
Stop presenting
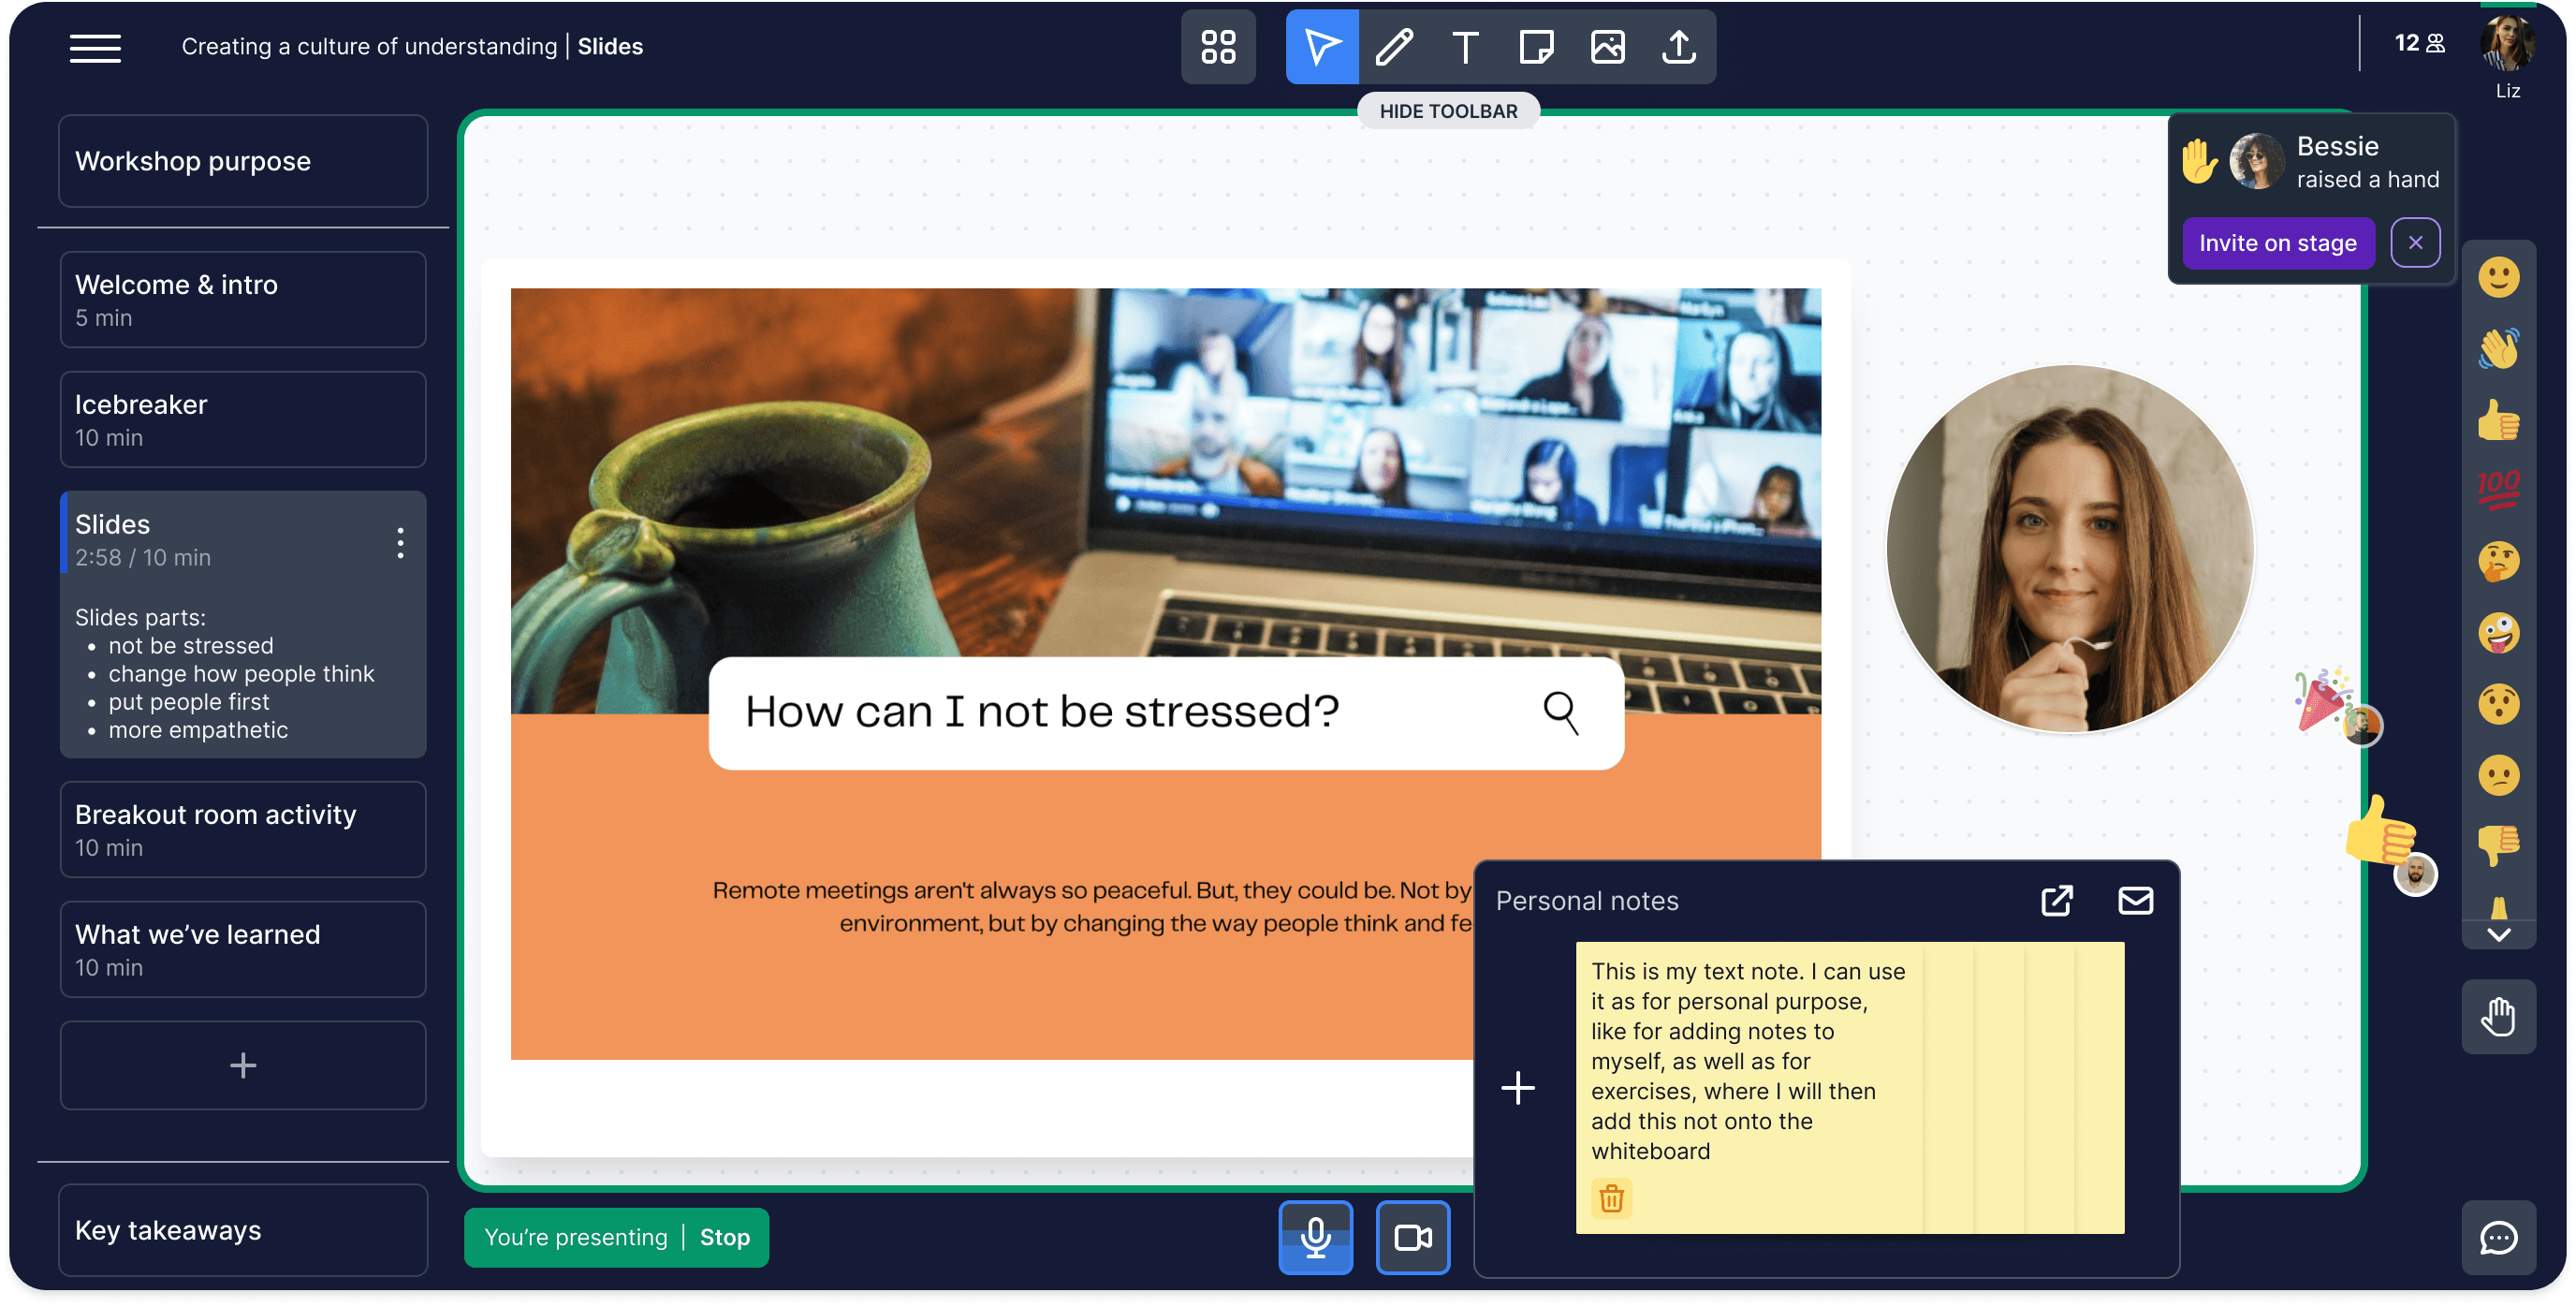point(724,1237)
